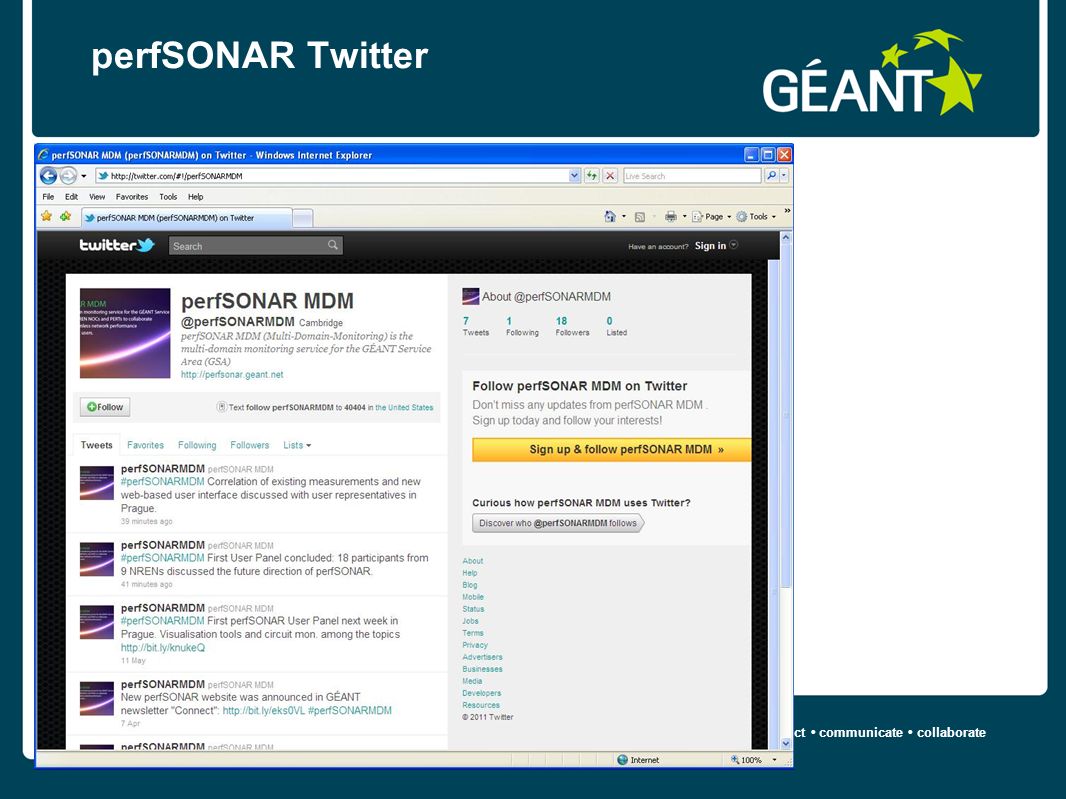Expand the Print options dropdown arrow
This screenshot has width=1066, height=799.
point(684,217)
